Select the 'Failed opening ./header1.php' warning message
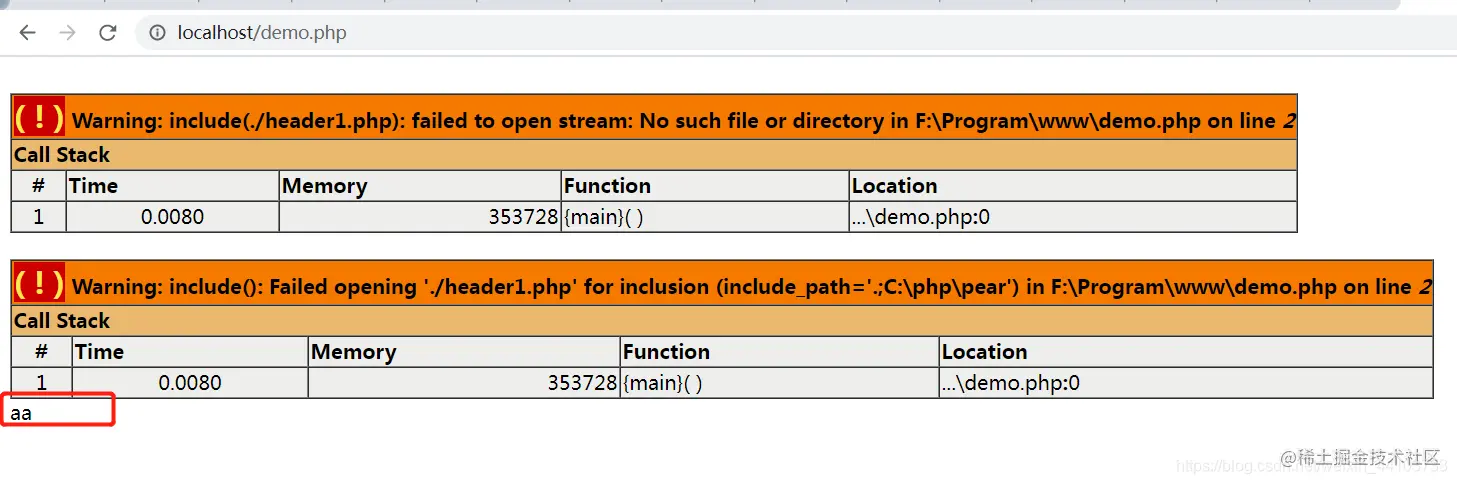The image size is (1457, 484). [752, 287]
